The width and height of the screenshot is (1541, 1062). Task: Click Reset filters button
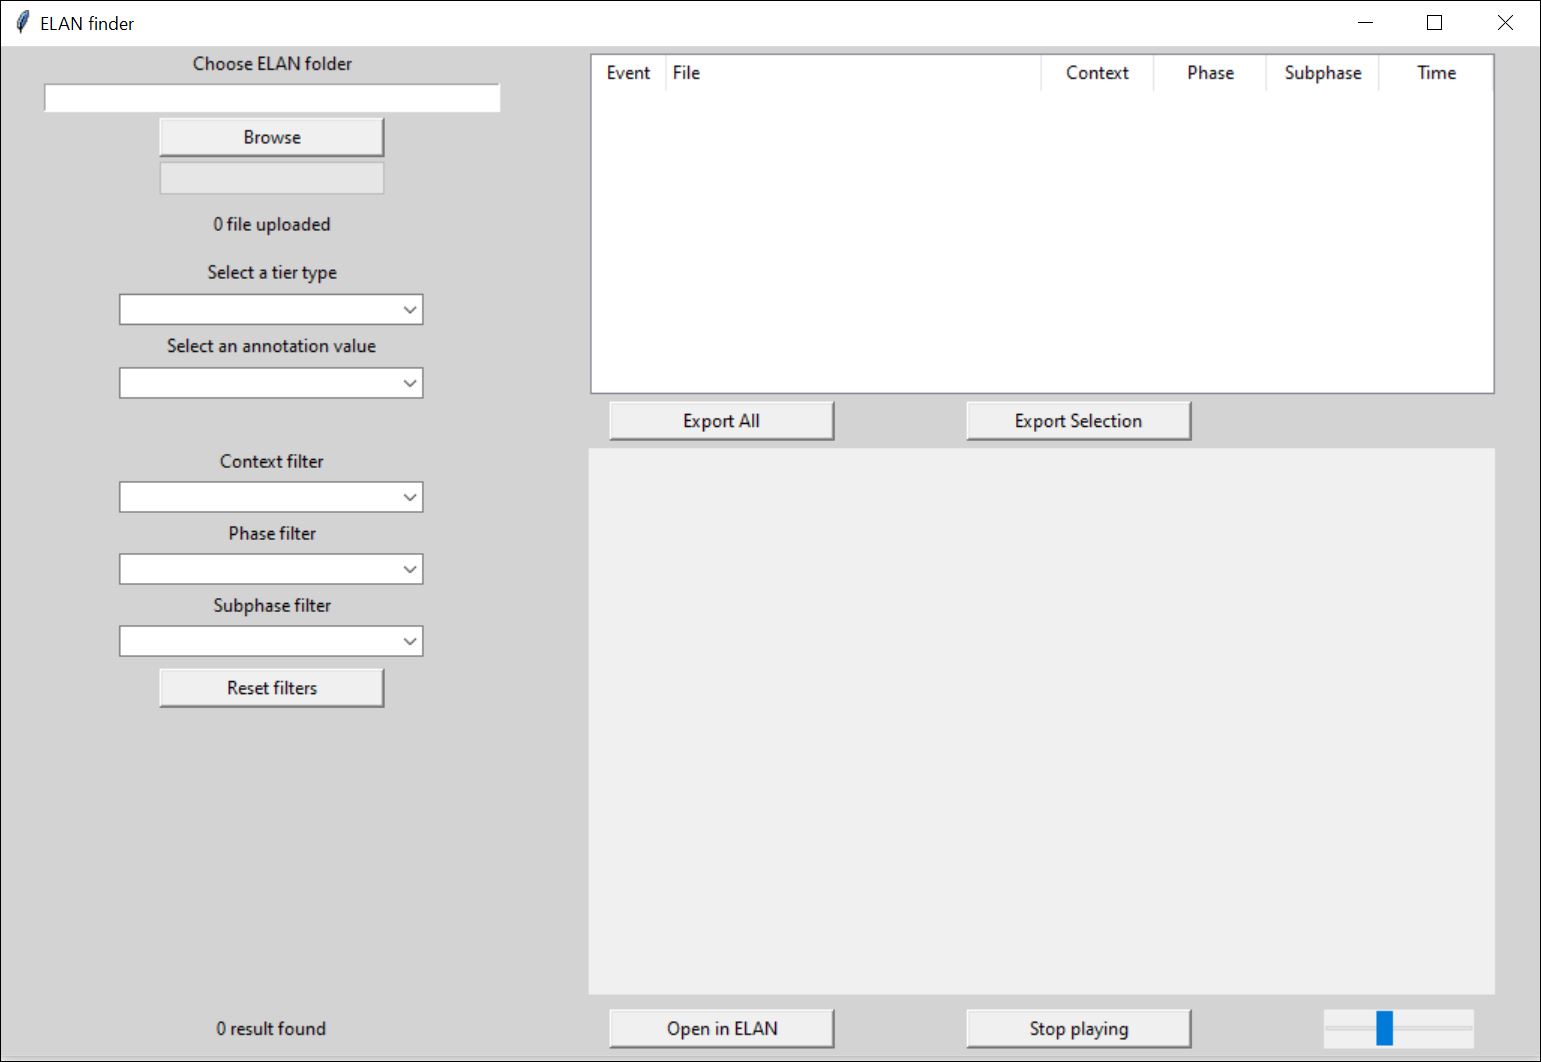pos(271,688)
